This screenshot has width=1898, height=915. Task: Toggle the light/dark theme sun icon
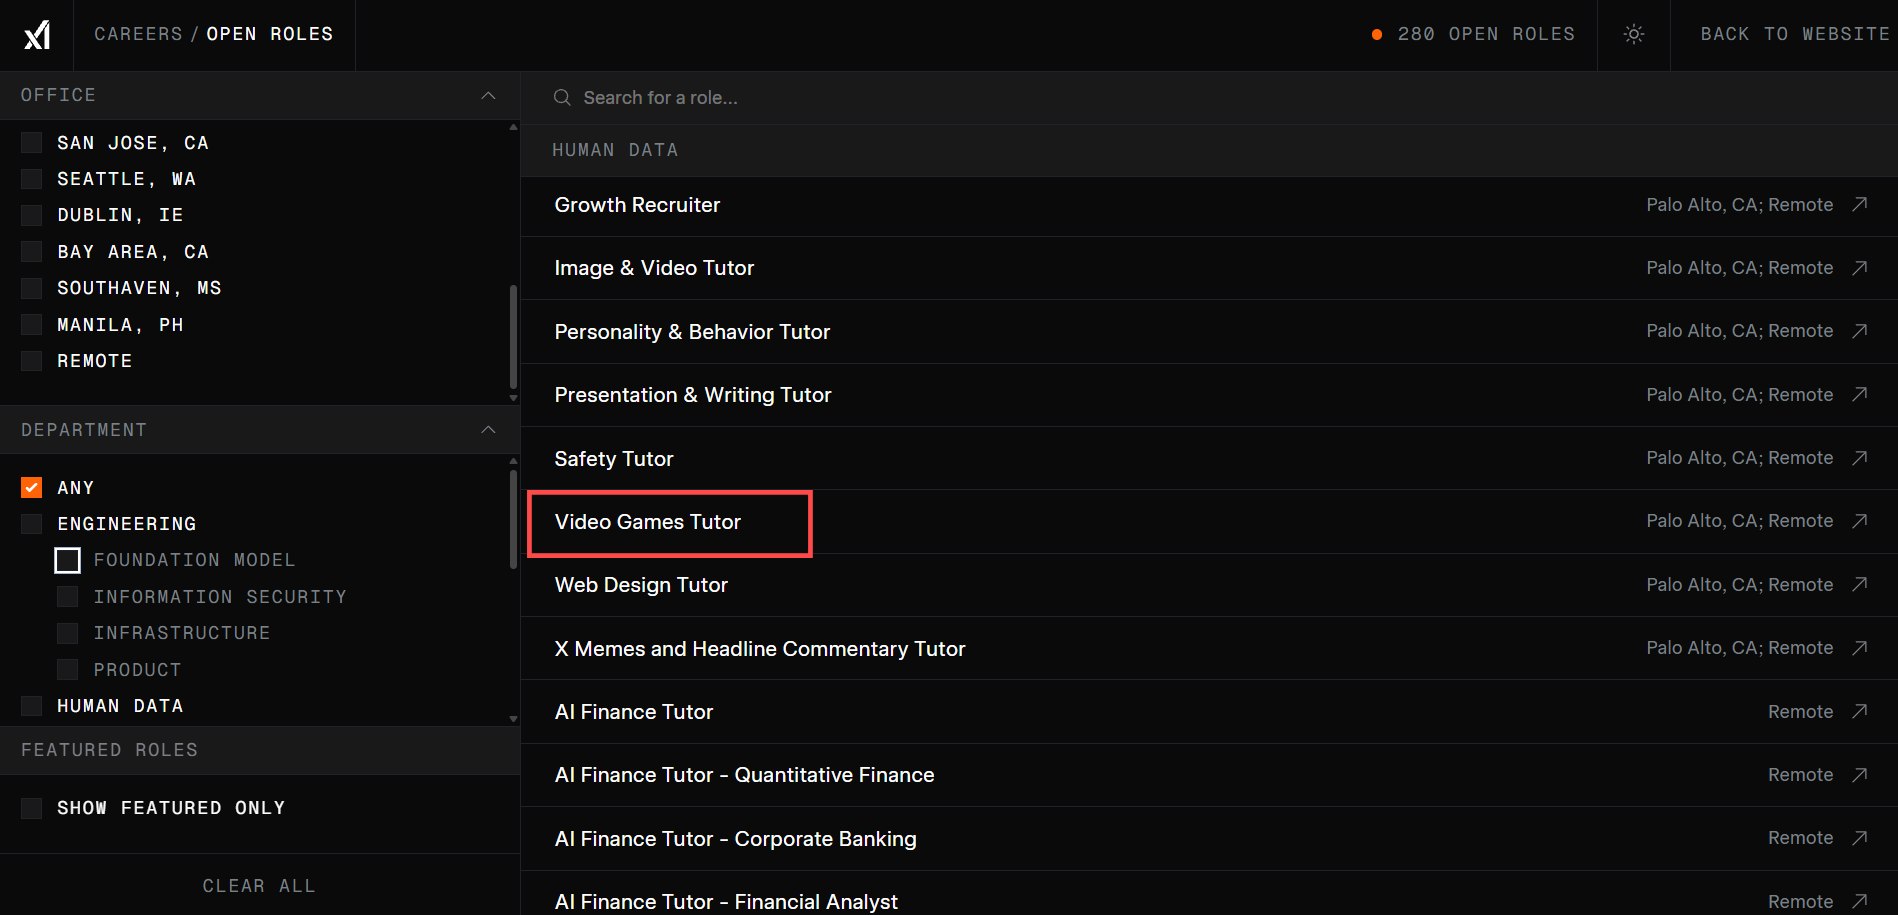point(1633,35)
